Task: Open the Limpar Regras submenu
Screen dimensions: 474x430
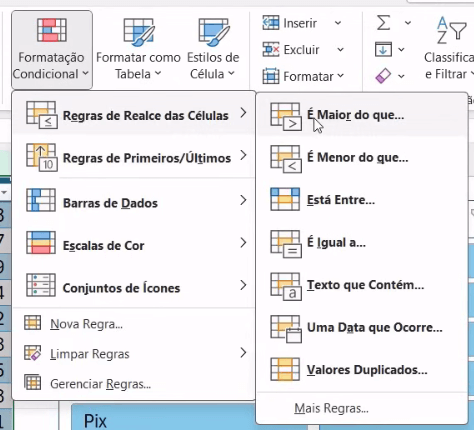Action: click(134, 353)
